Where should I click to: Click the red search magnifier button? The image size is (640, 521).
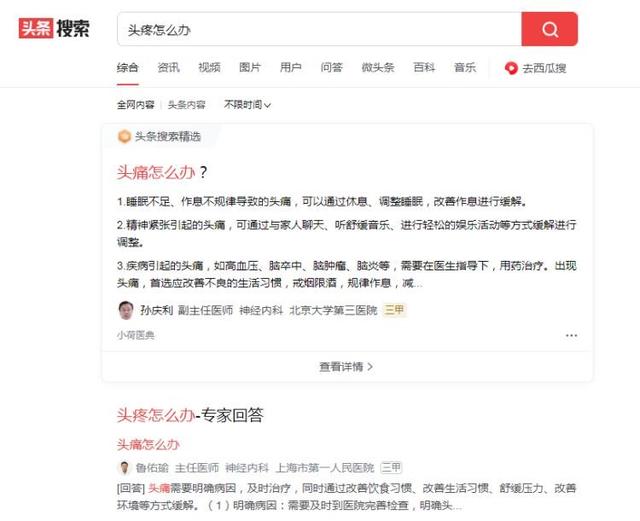549,29
